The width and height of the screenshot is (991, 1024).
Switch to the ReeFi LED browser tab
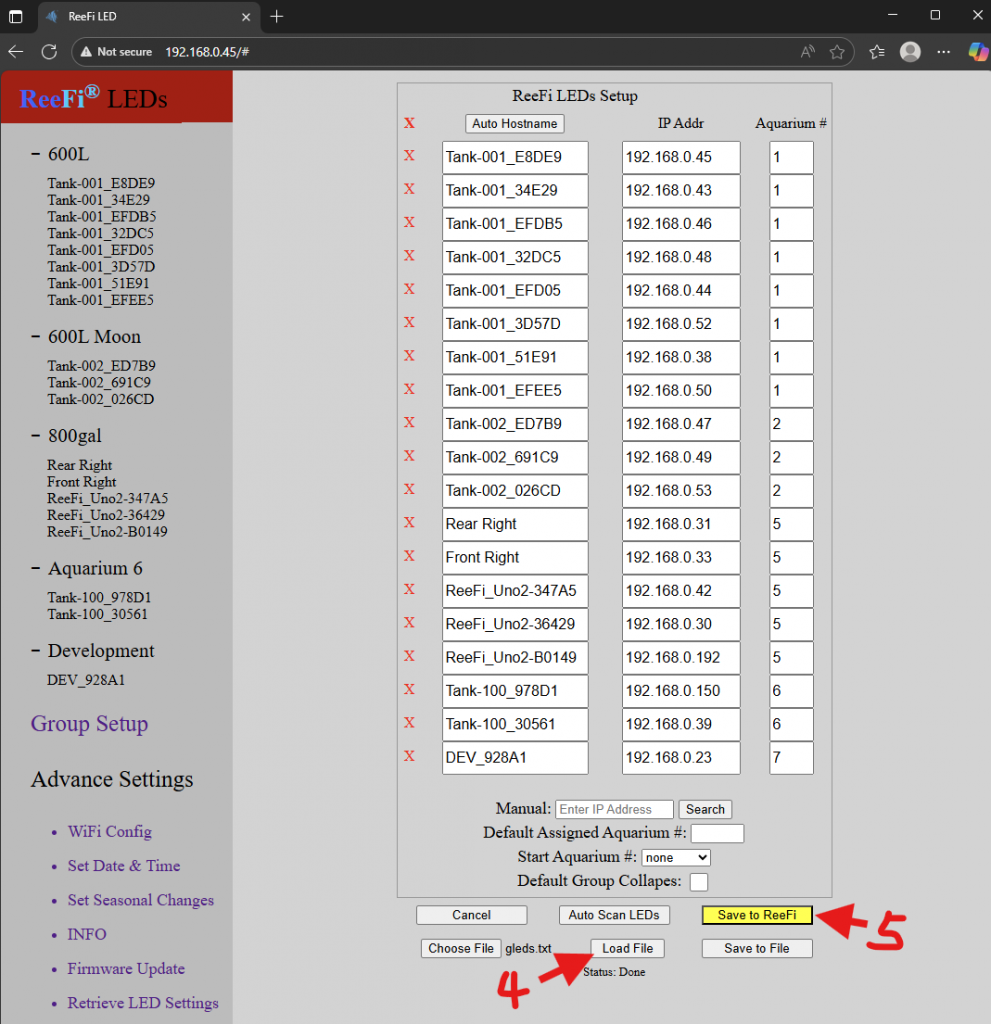pos(140,16)
